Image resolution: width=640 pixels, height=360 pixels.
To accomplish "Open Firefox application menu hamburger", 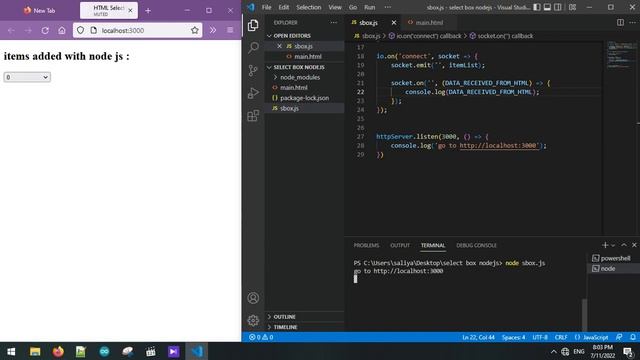I will tap(230, 30).
